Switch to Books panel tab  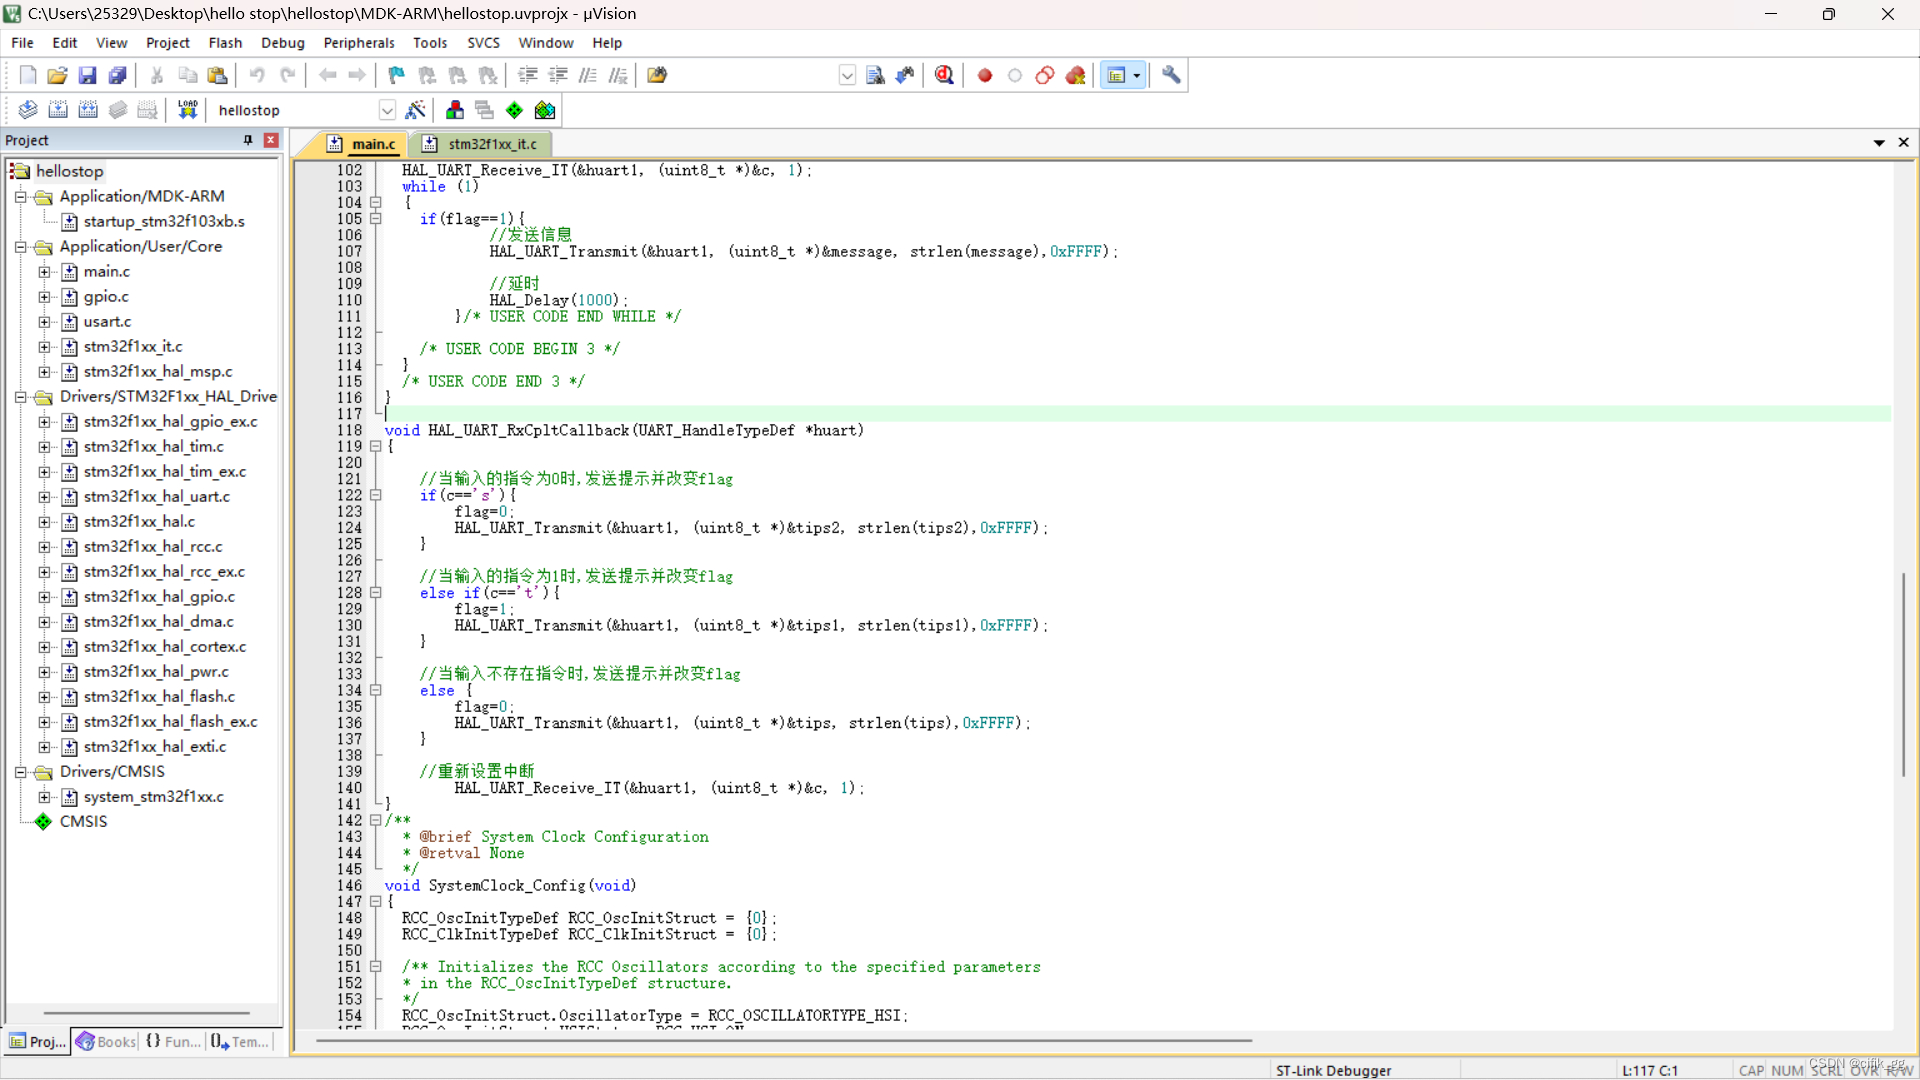coord(106,1042)
